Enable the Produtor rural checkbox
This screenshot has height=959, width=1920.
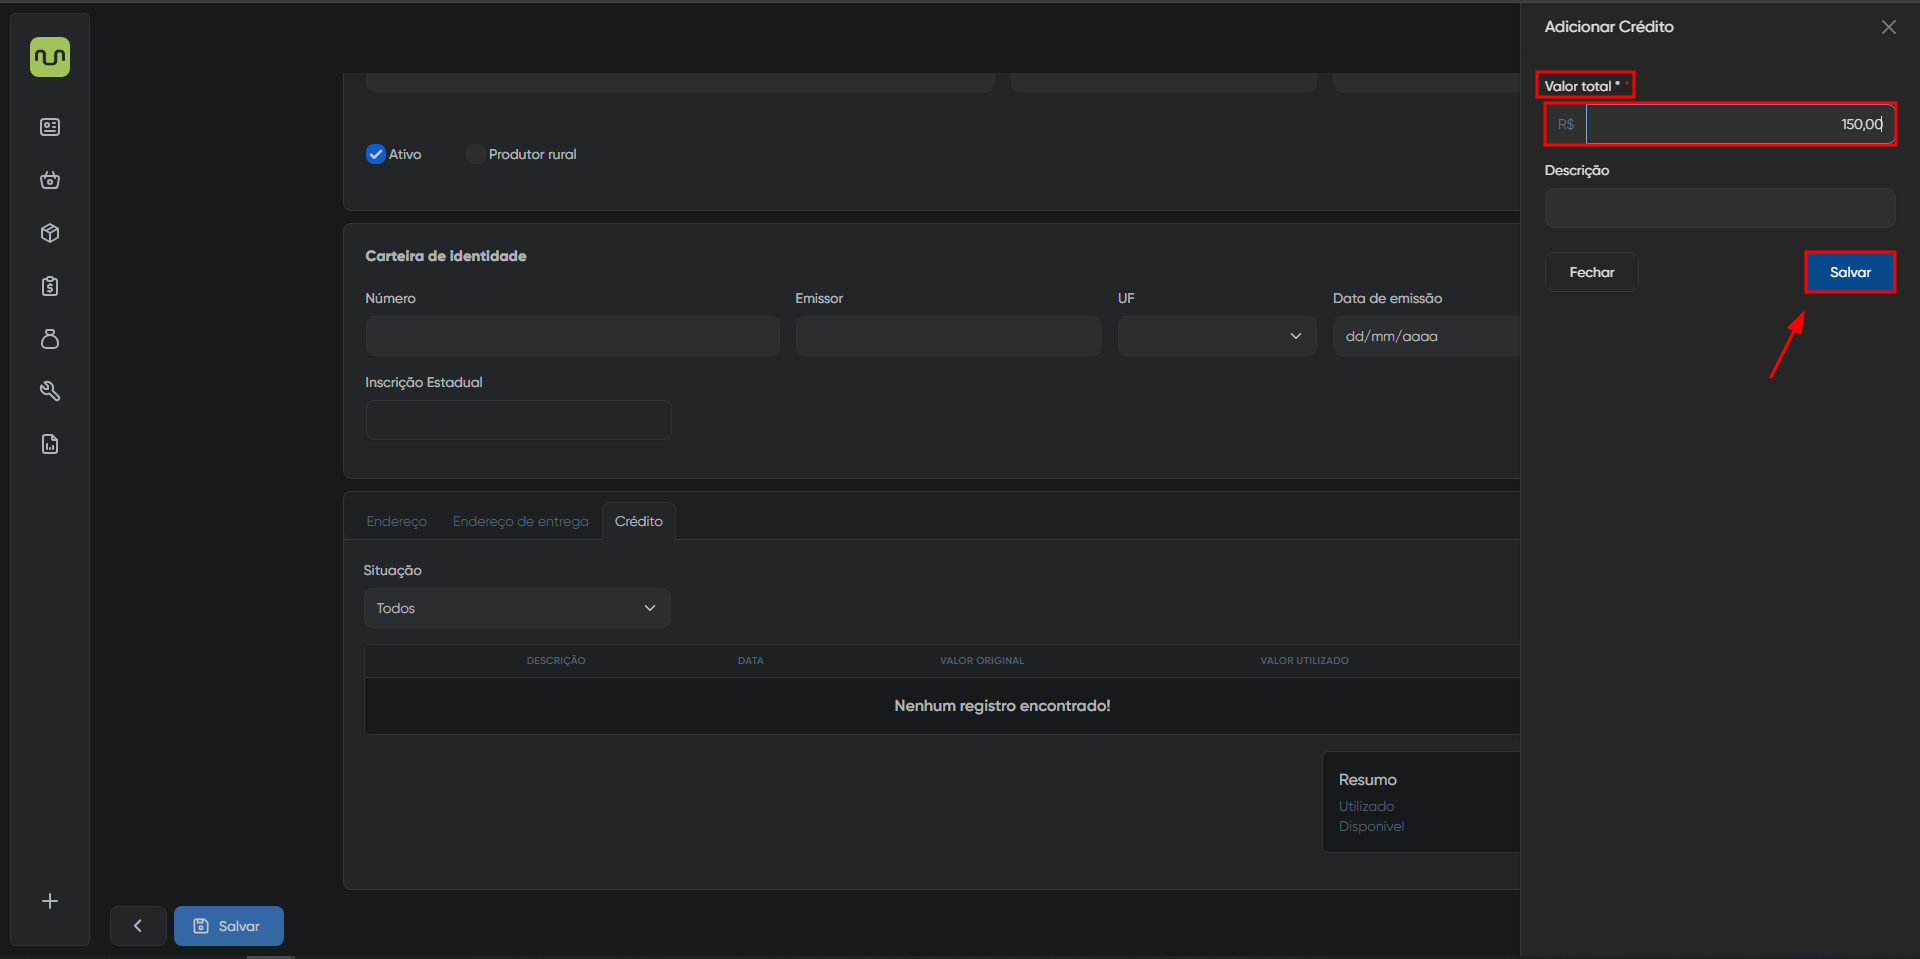pyautogui.click(x=476, y=154)
